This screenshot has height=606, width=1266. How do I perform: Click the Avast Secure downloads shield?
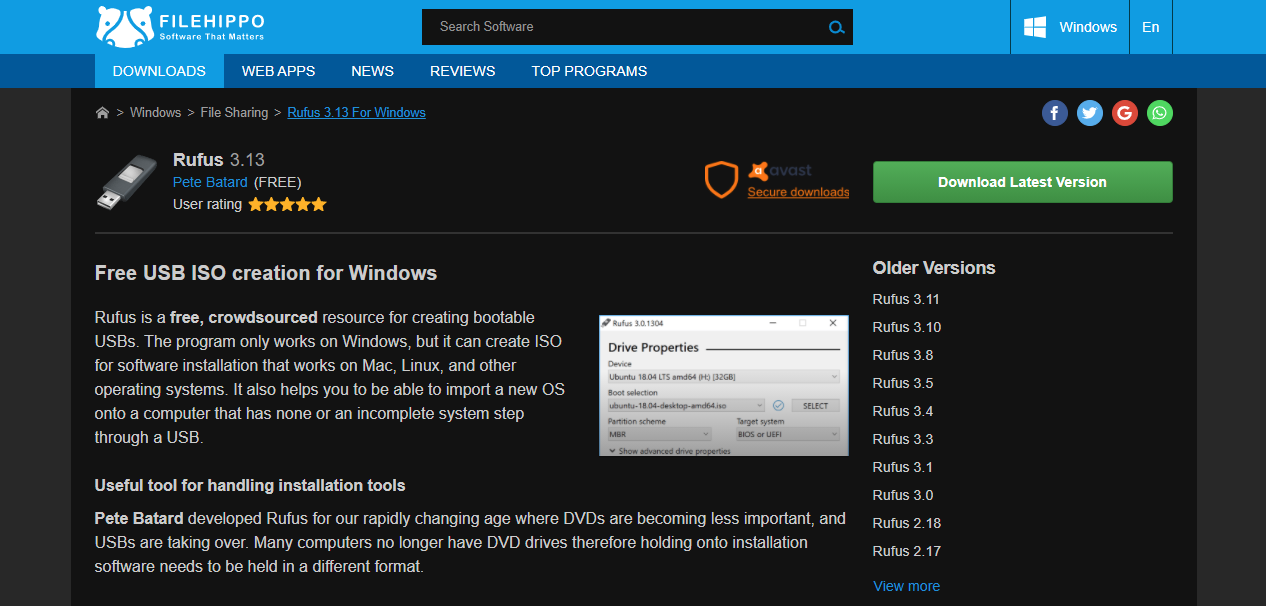pos(721,180)
